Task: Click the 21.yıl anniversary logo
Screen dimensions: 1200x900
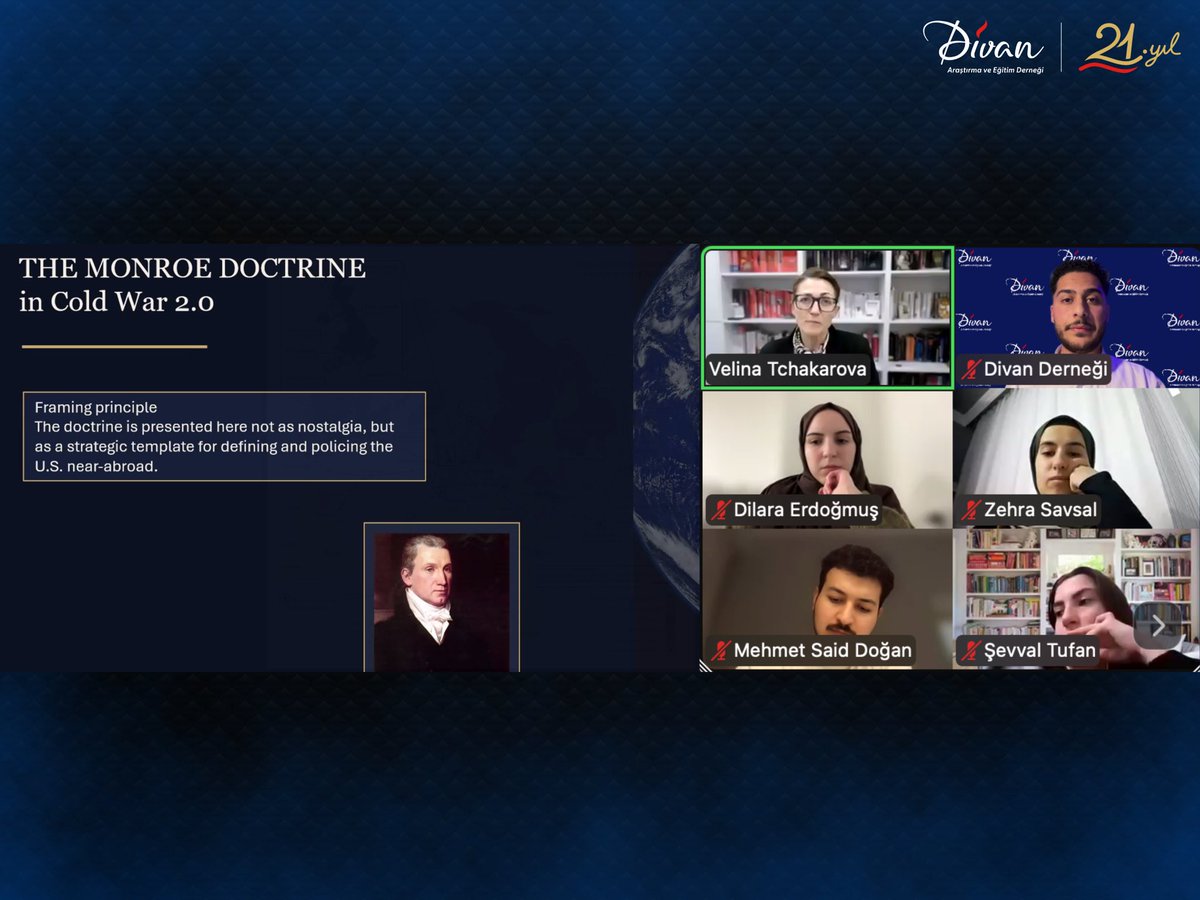Action: coord(1129,47)
